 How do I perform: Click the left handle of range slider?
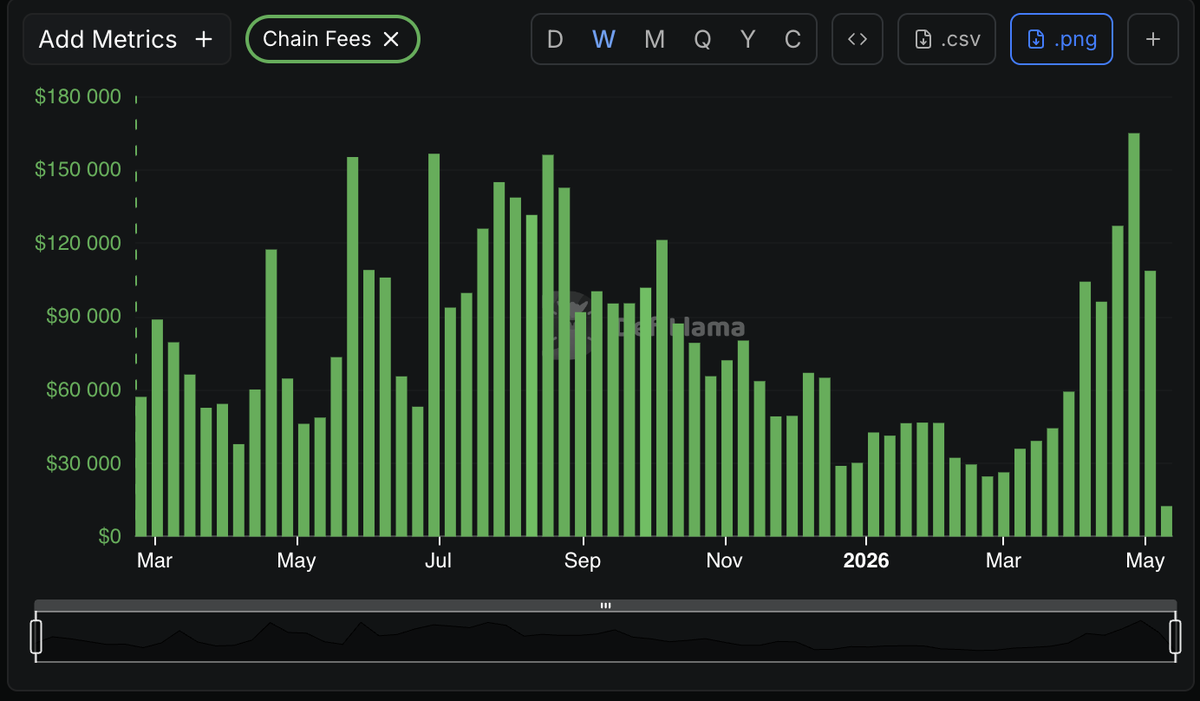pyautogui.click(x=36, y=637)
